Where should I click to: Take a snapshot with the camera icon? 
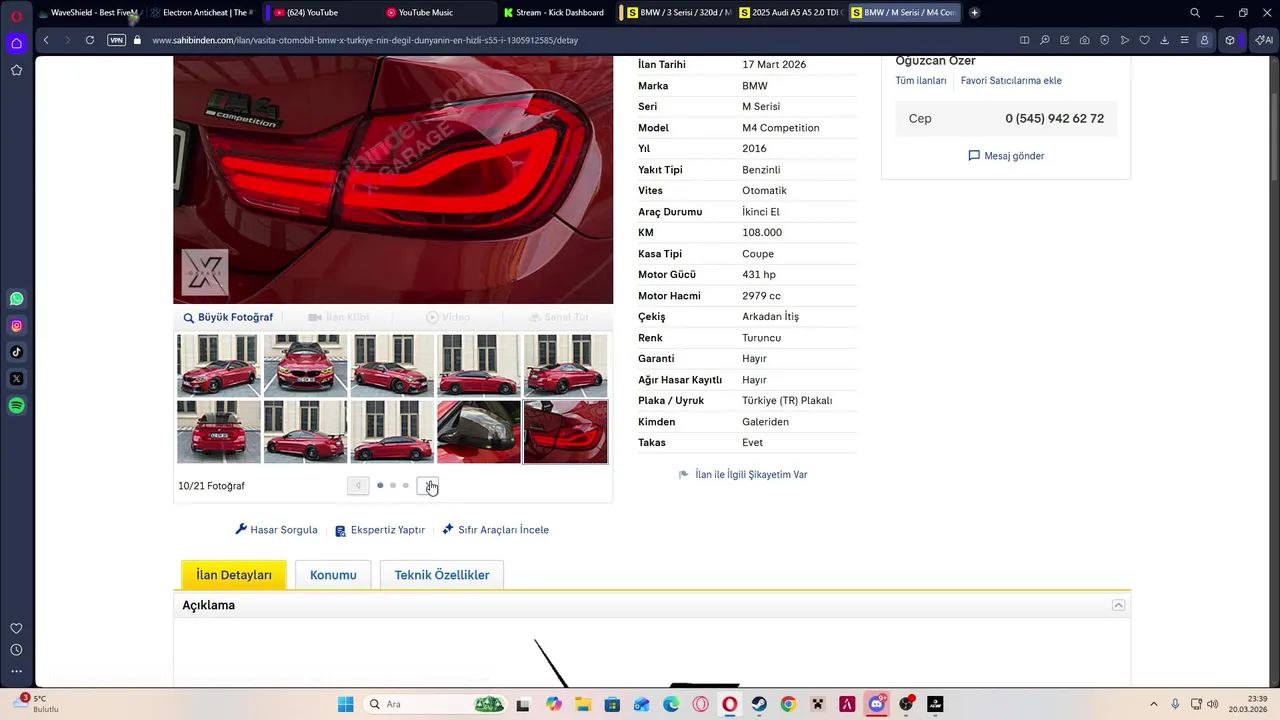click(x=1084, y=40)
